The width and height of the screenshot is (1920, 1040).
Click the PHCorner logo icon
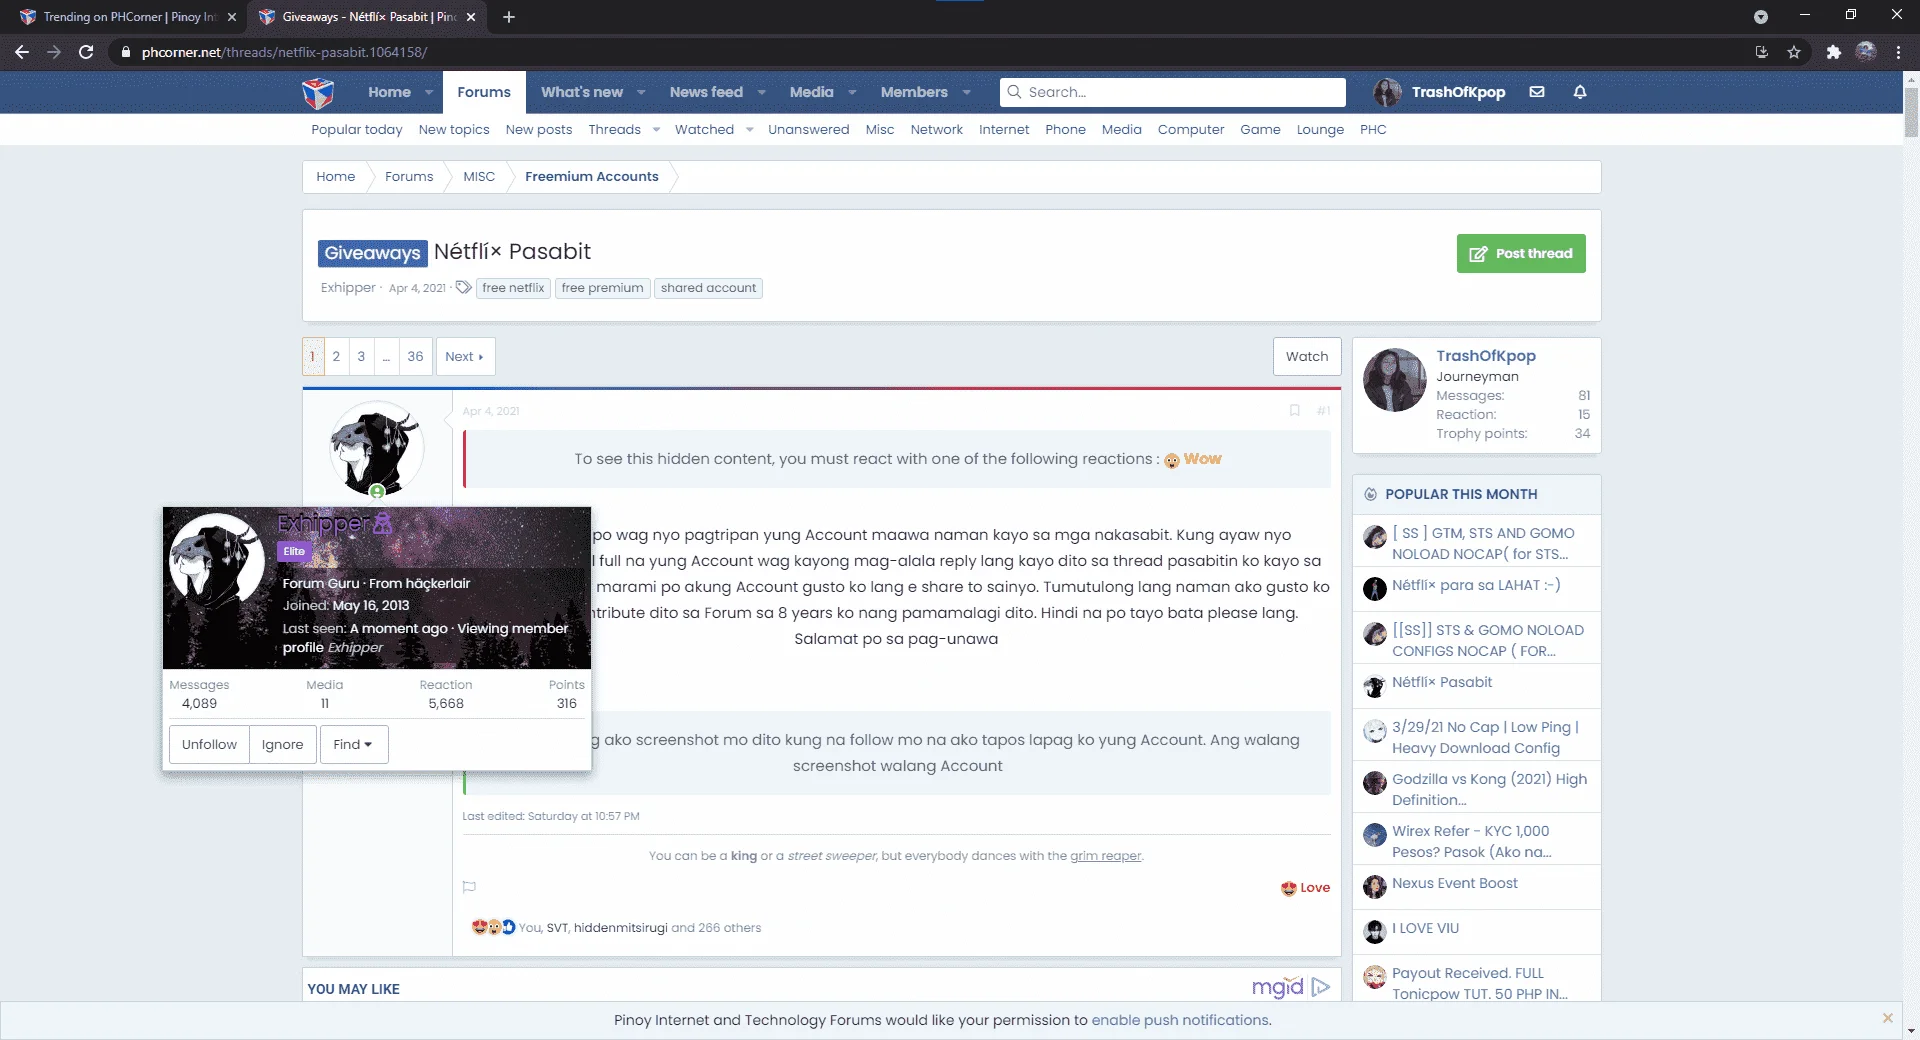(318, 92)
